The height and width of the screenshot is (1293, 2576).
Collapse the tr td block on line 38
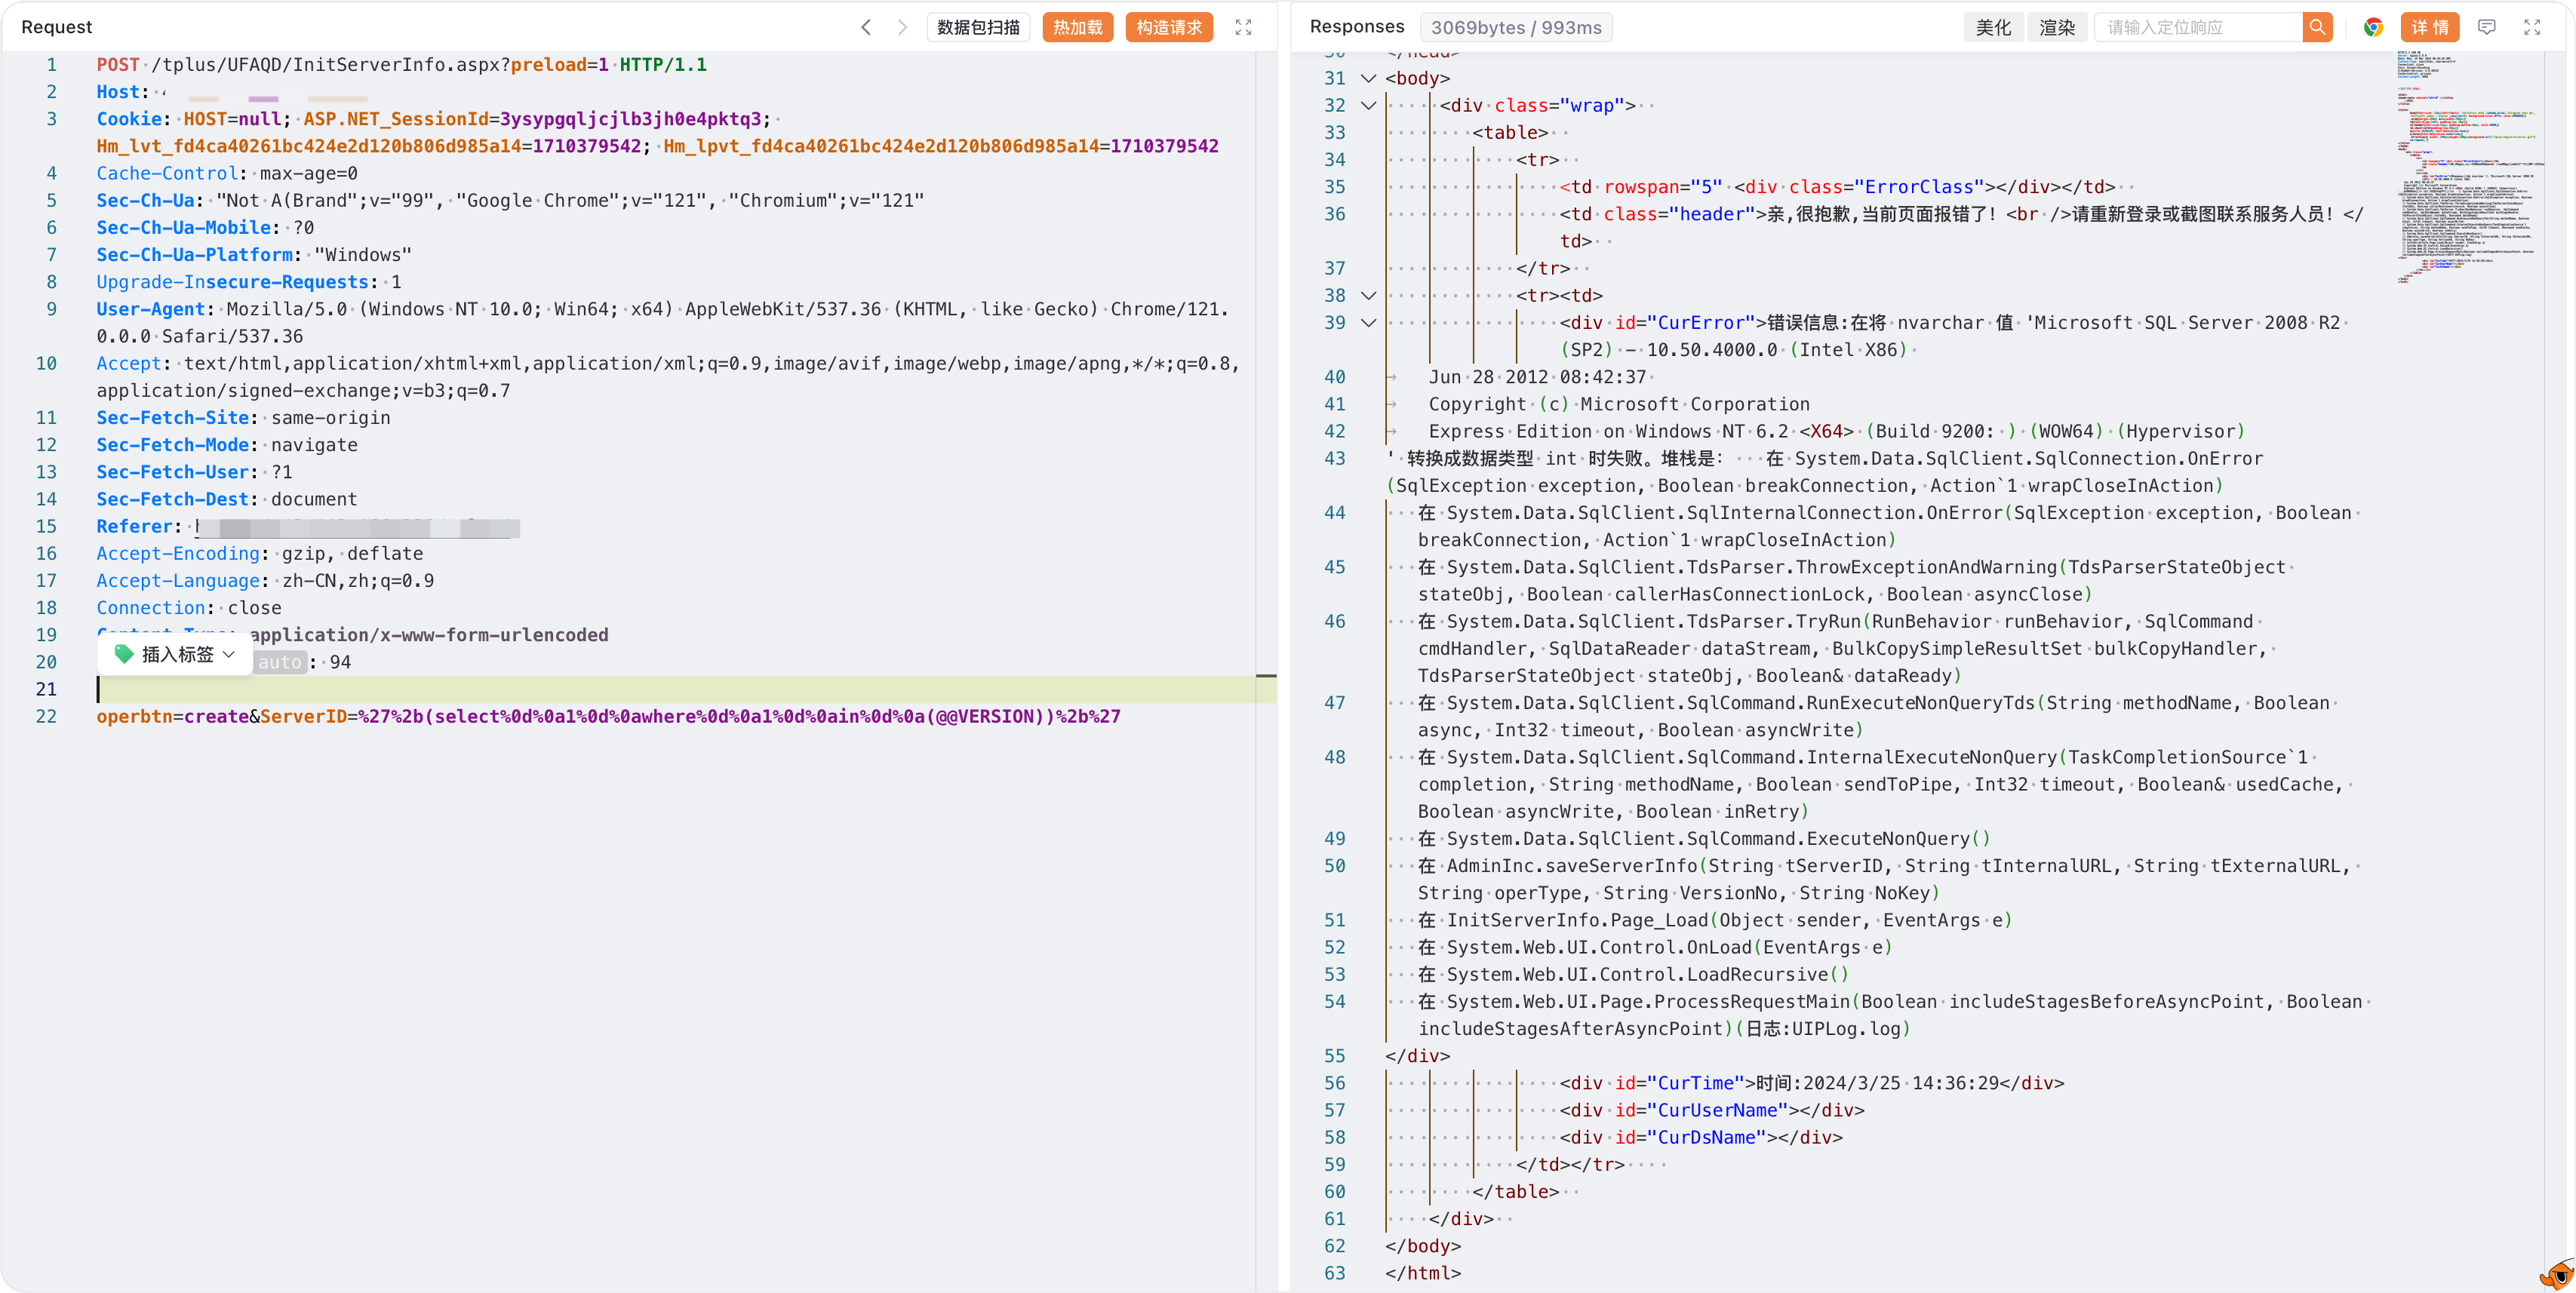pyautogui.click(x=1369, y=295)
